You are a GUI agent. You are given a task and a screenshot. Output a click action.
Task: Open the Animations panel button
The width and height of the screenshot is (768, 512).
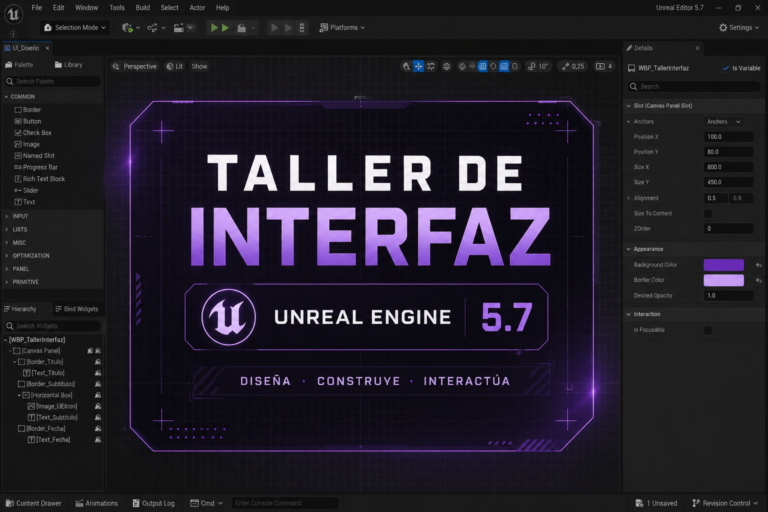tap(96, 503)
